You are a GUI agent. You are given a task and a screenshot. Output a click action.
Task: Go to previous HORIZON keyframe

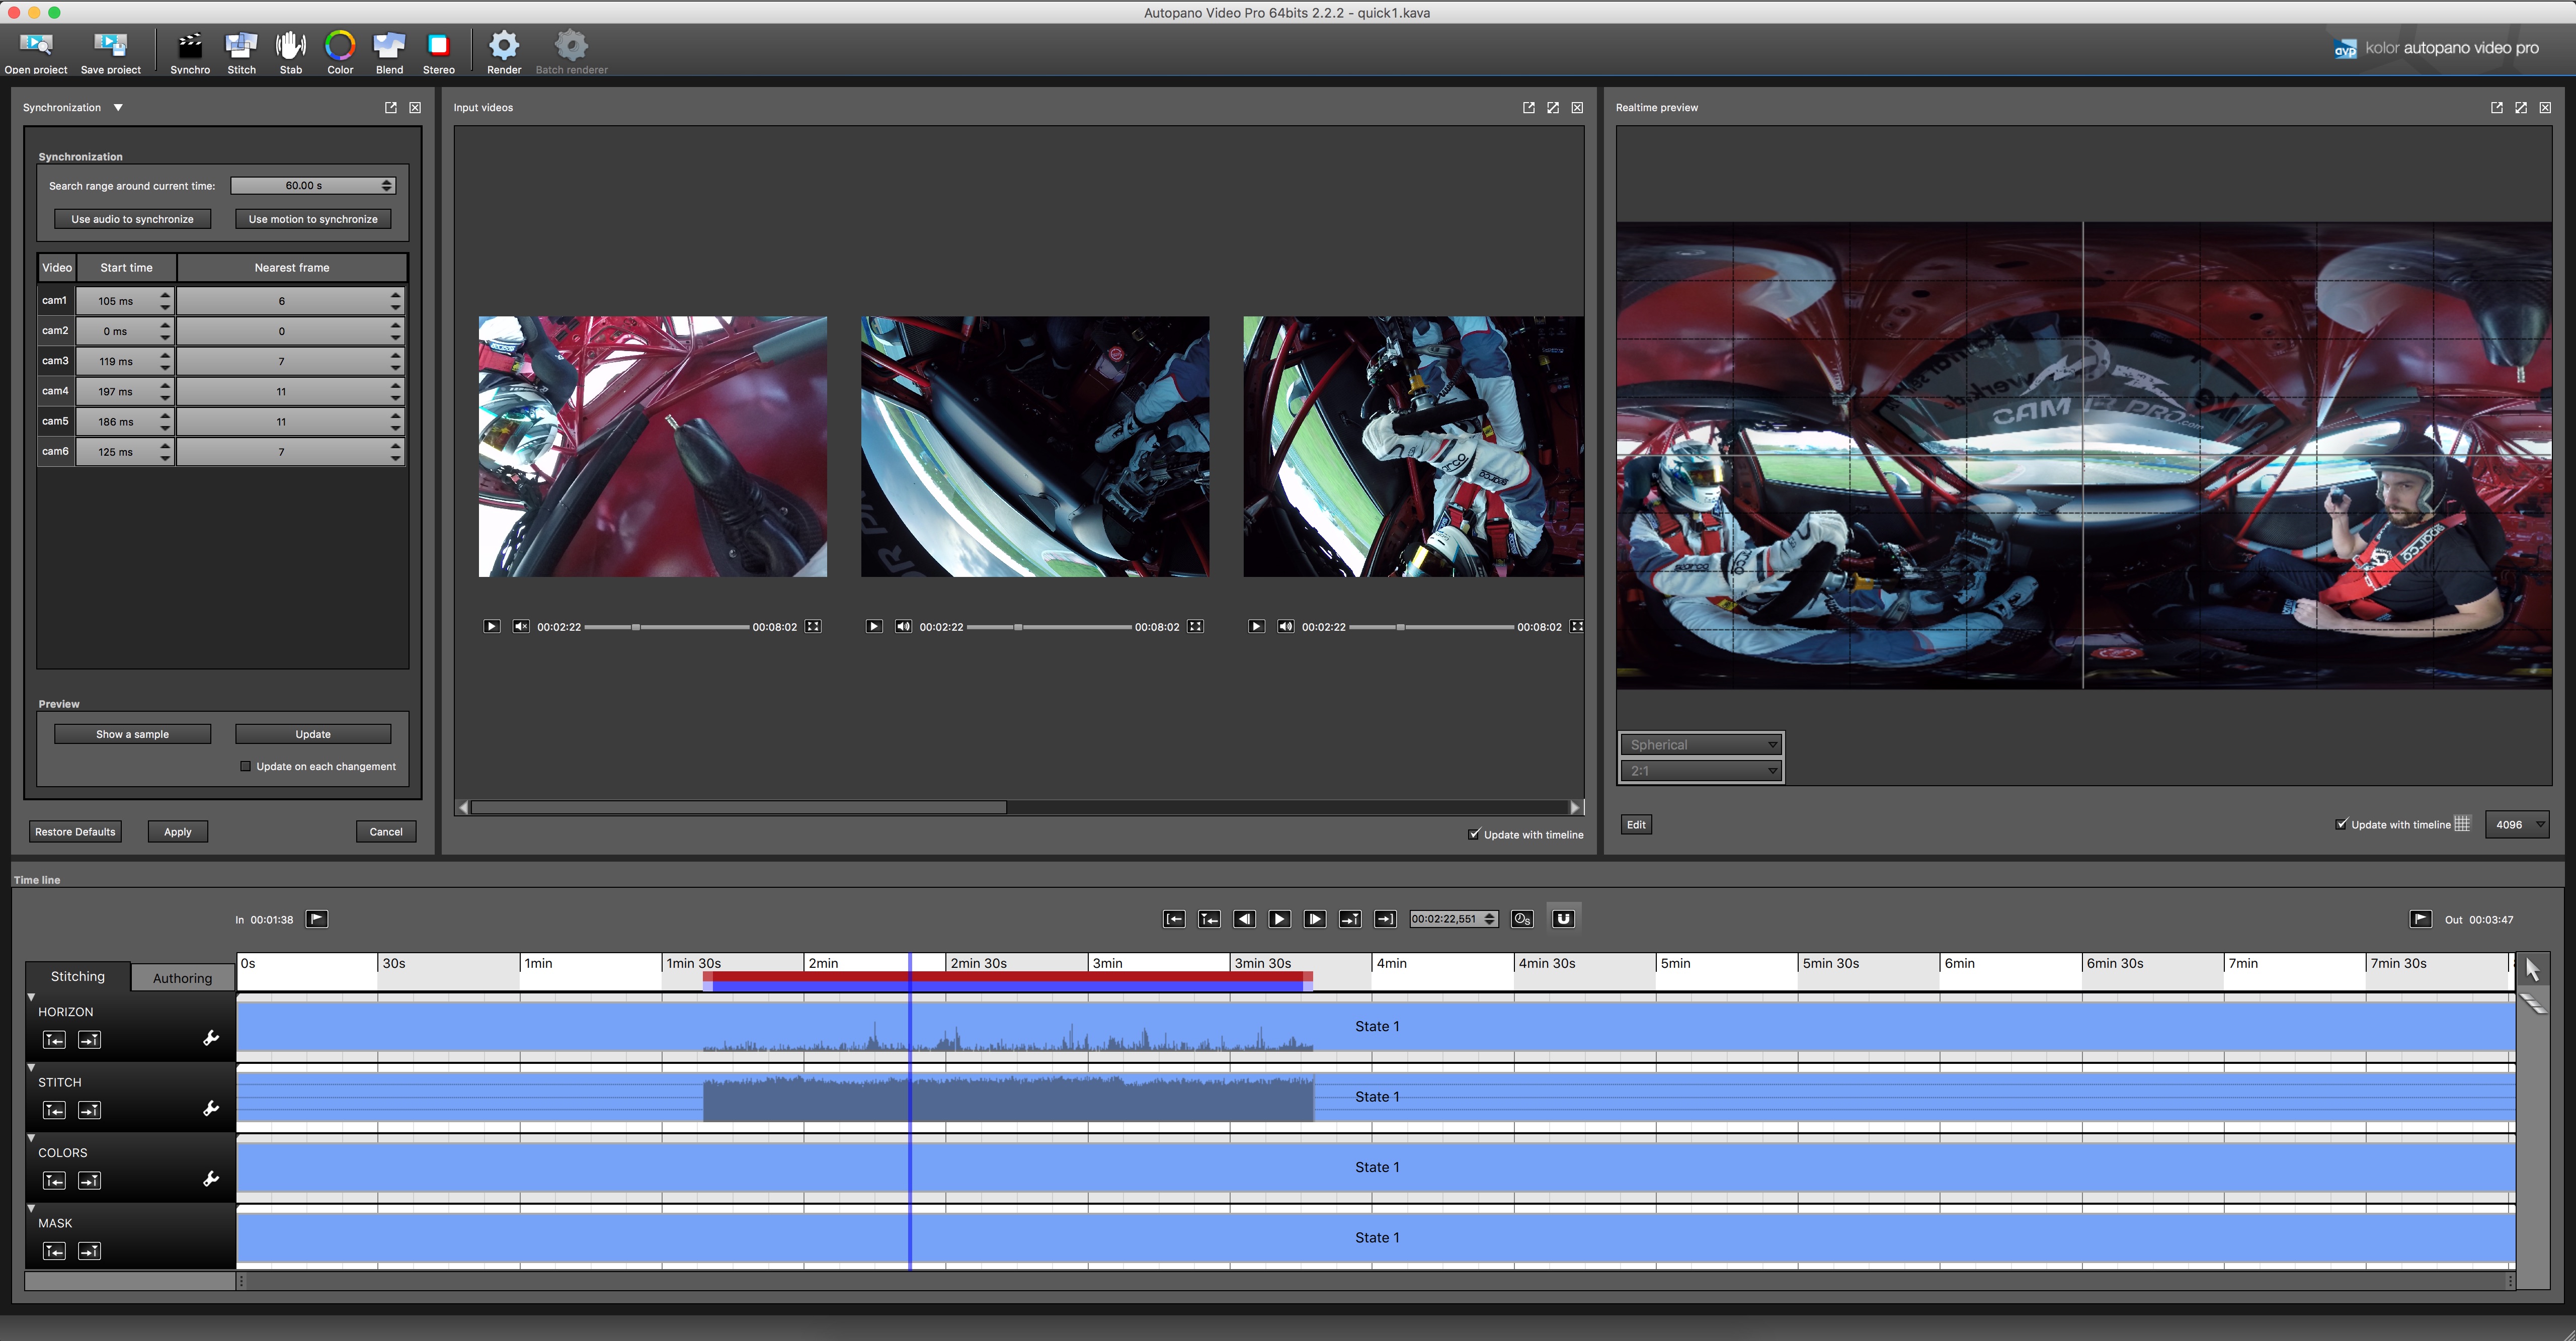pyautogui.click(x=54, y=1040)
